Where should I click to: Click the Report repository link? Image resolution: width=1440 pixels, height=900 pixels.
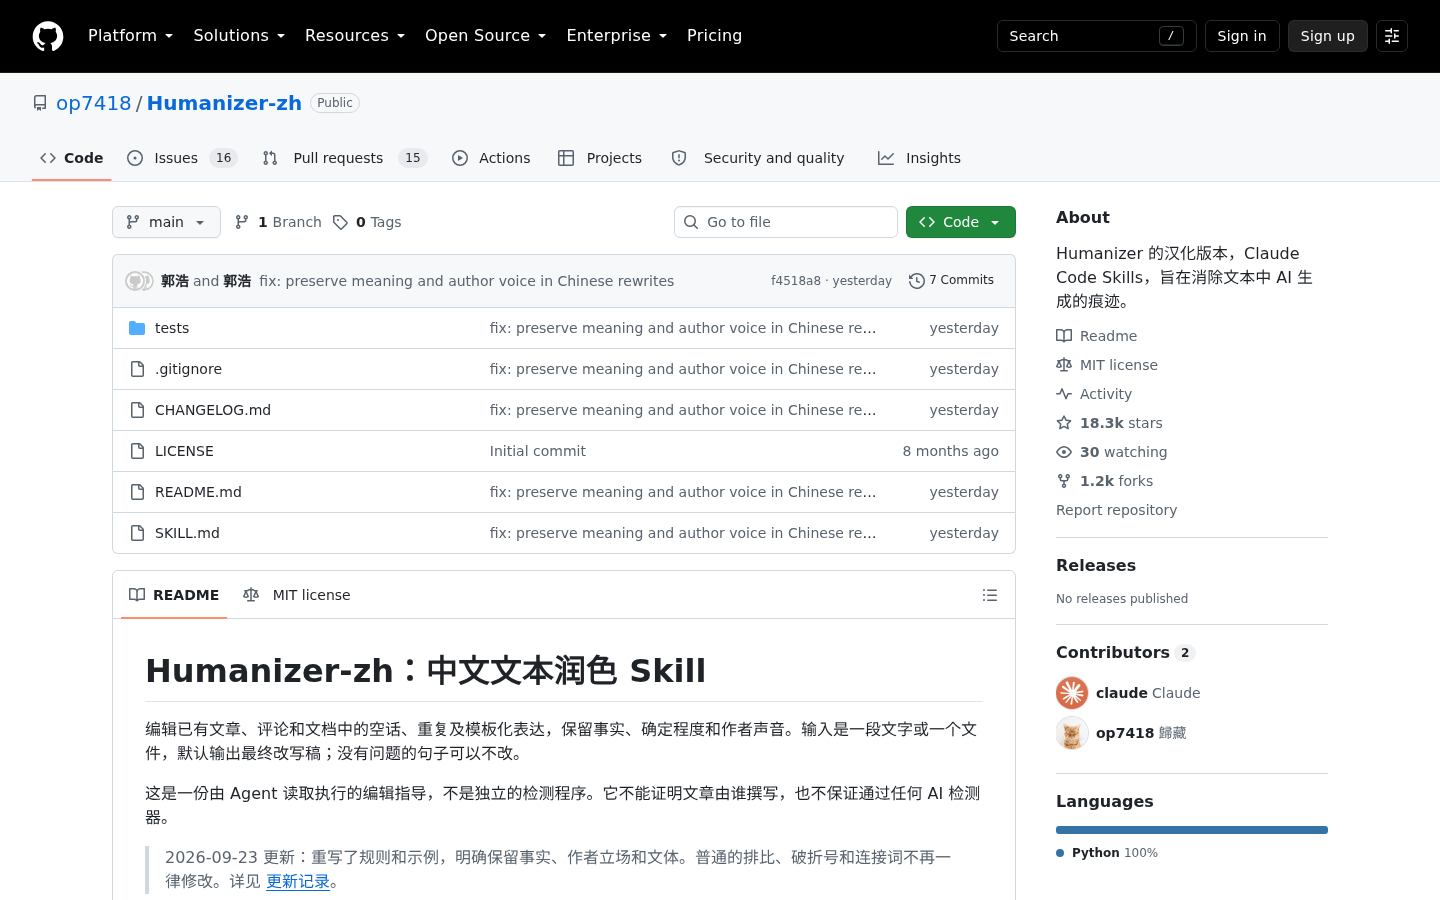coord(1116,510)
